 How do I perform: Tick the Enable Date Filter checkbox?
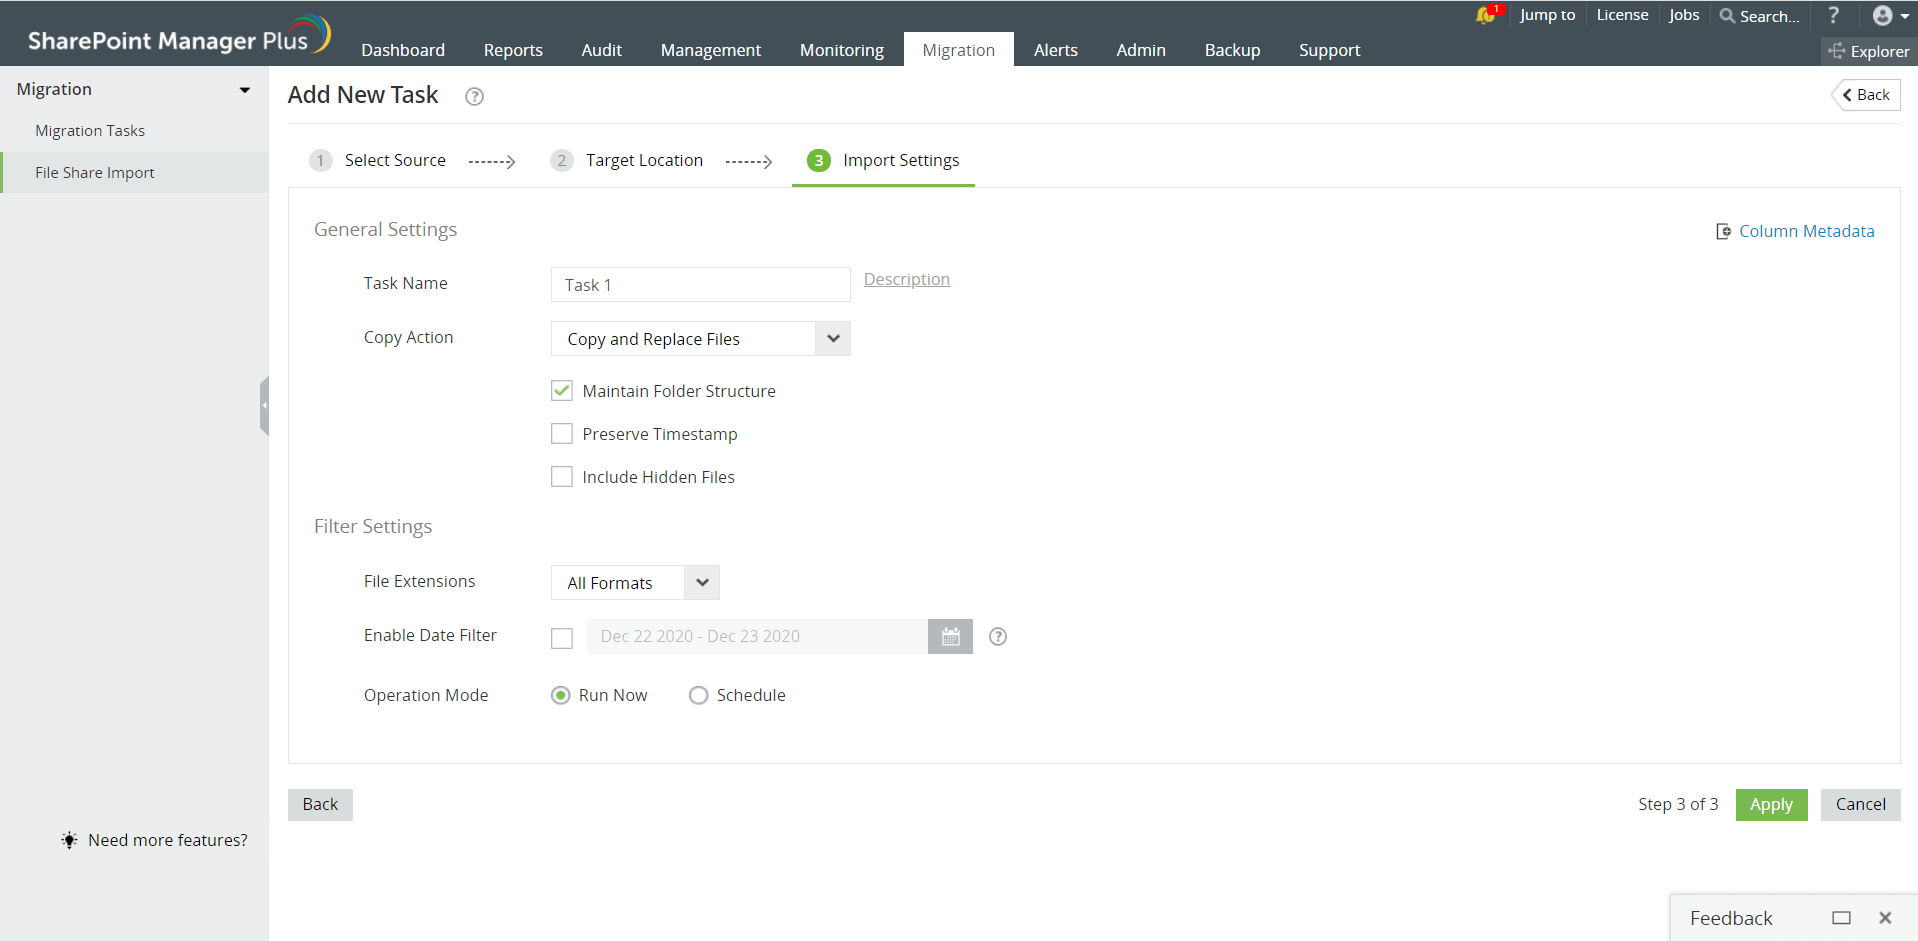point(562,637)
